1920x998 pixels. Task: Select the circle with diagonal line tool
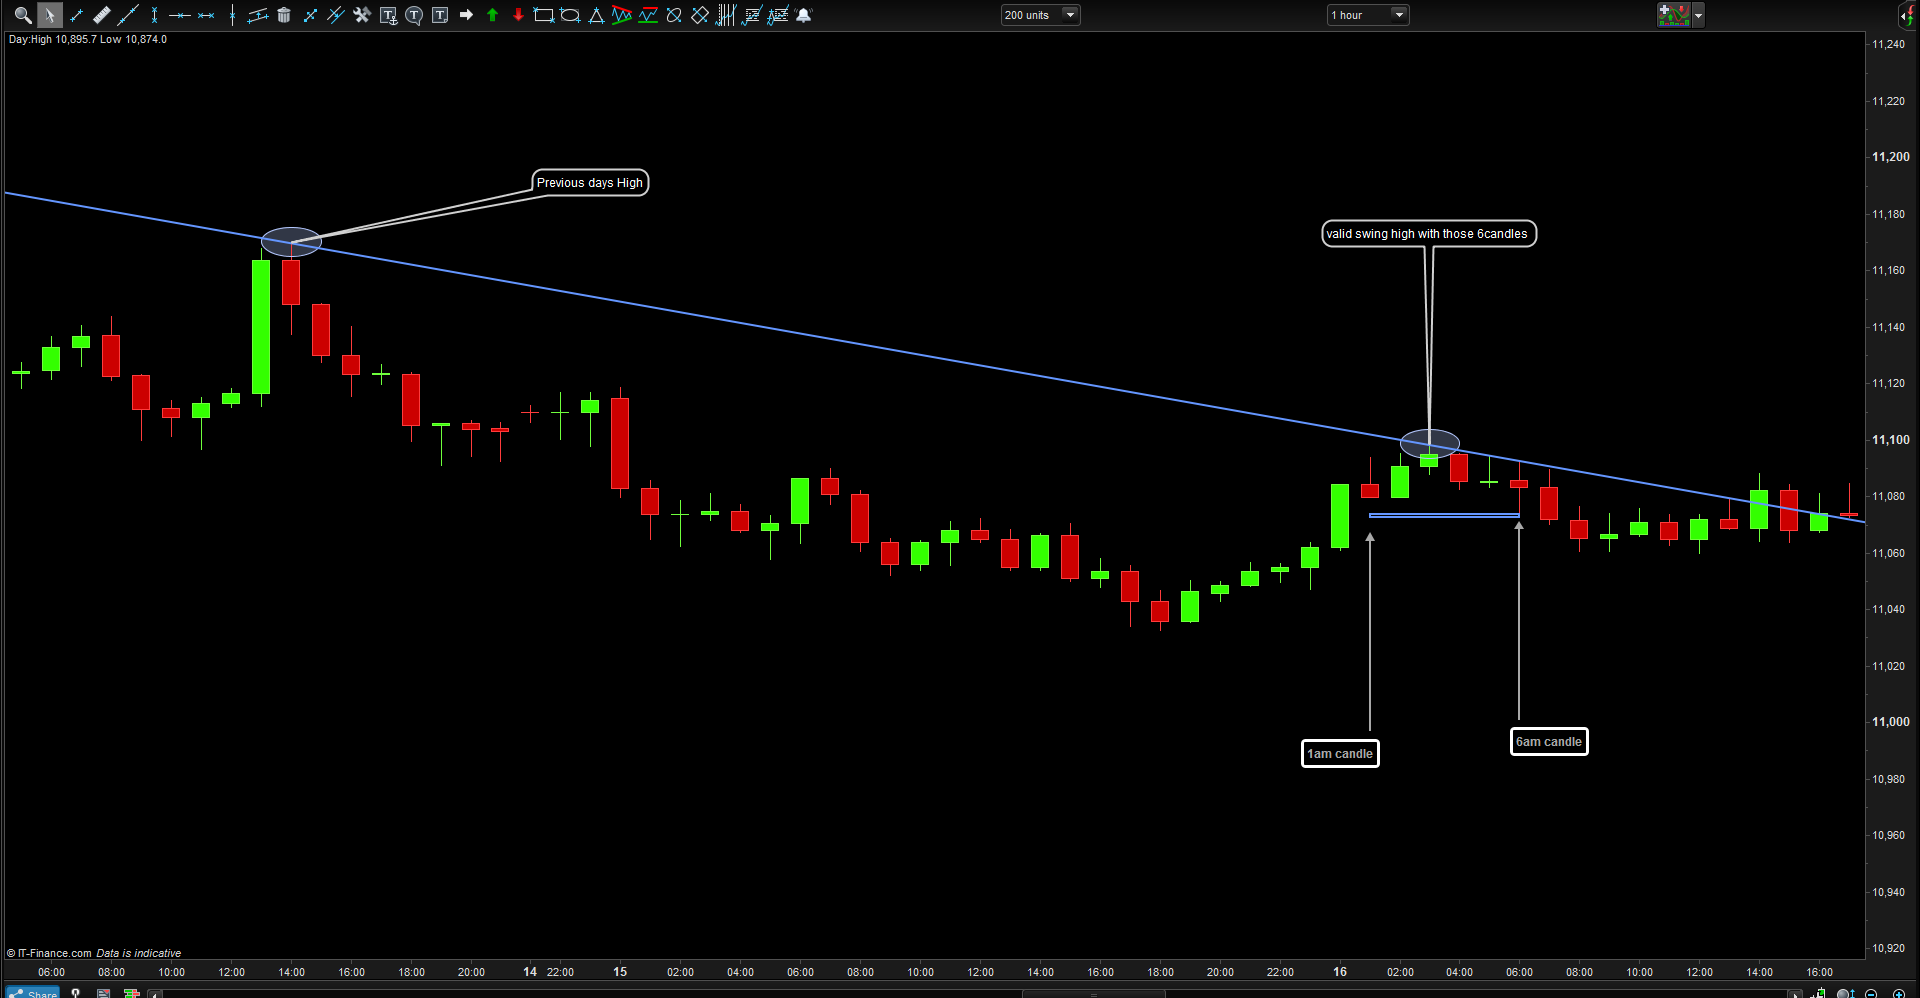(674, 15)
